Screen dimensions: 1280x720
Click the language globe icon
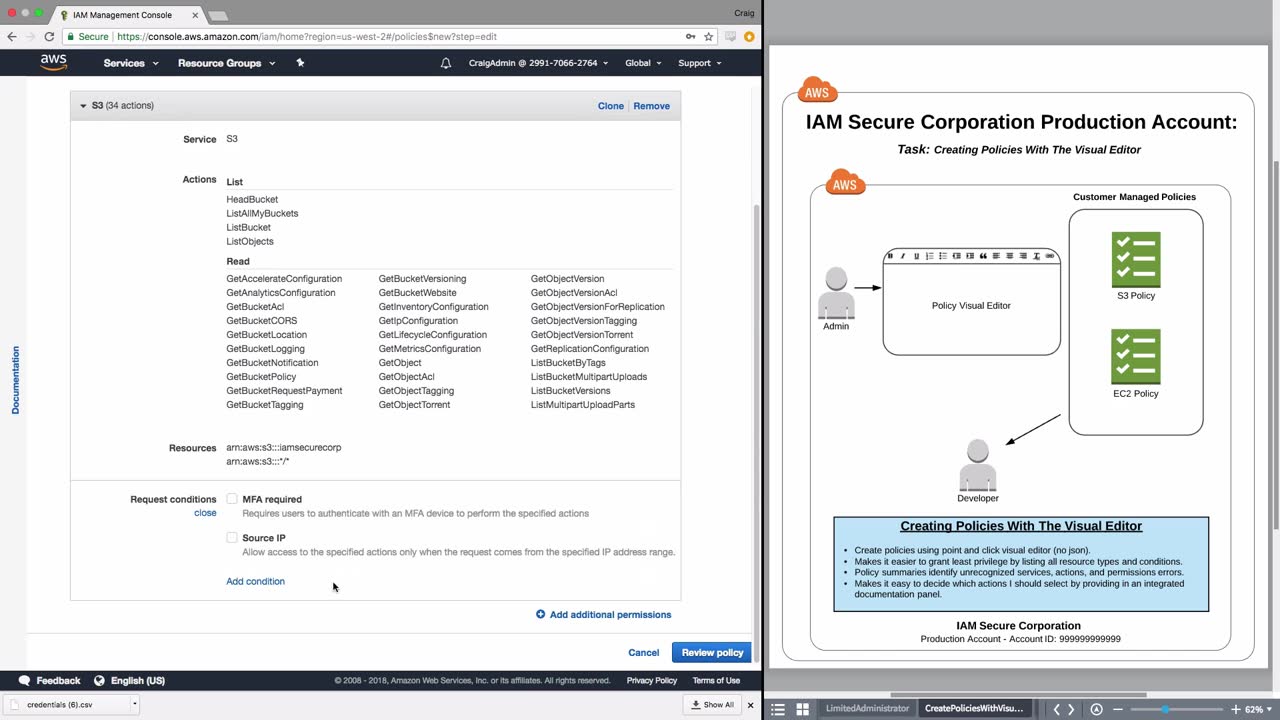(x=99, y=681)
